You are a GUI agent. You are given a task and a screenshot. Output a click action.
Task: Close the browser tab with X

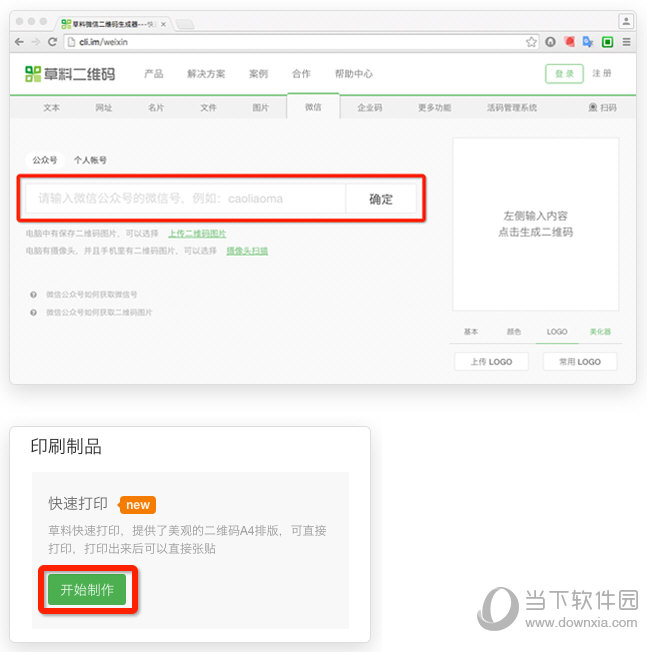pos(163,24)
